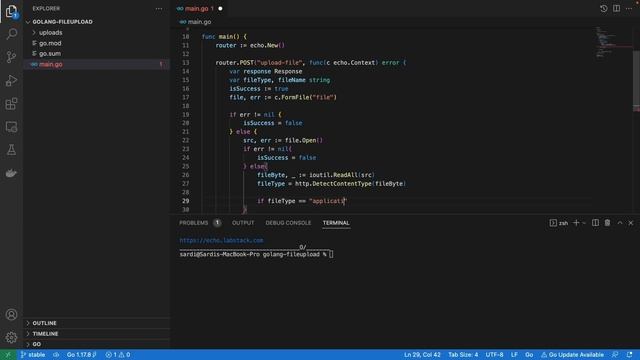Open the new terminal dropdown arrow
This screenshot has width=640, height=360.
[x=584, y=223]
